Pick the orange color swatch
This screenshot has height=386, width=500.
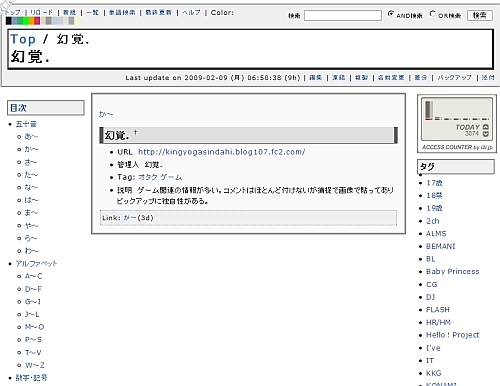(31, 21)
